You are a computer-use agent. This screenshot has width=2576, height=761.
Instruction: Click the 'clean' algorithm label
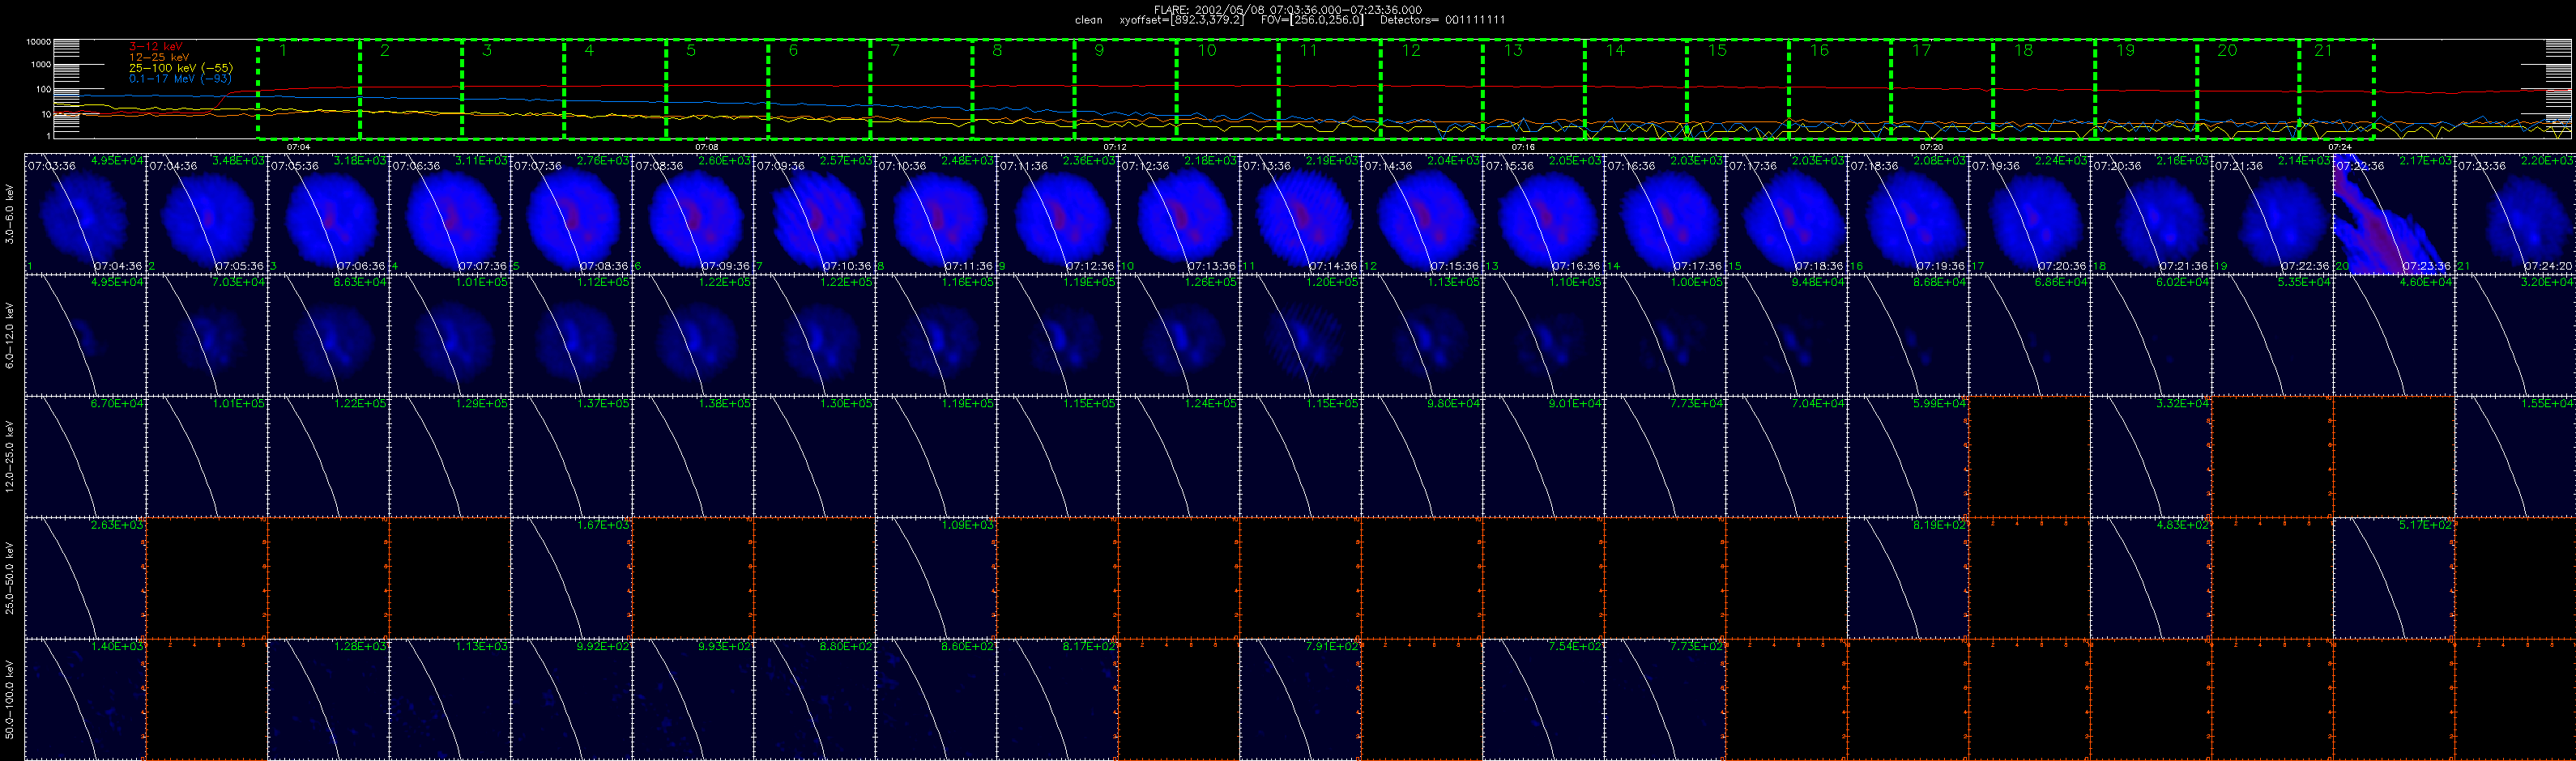coord(1089,20)
